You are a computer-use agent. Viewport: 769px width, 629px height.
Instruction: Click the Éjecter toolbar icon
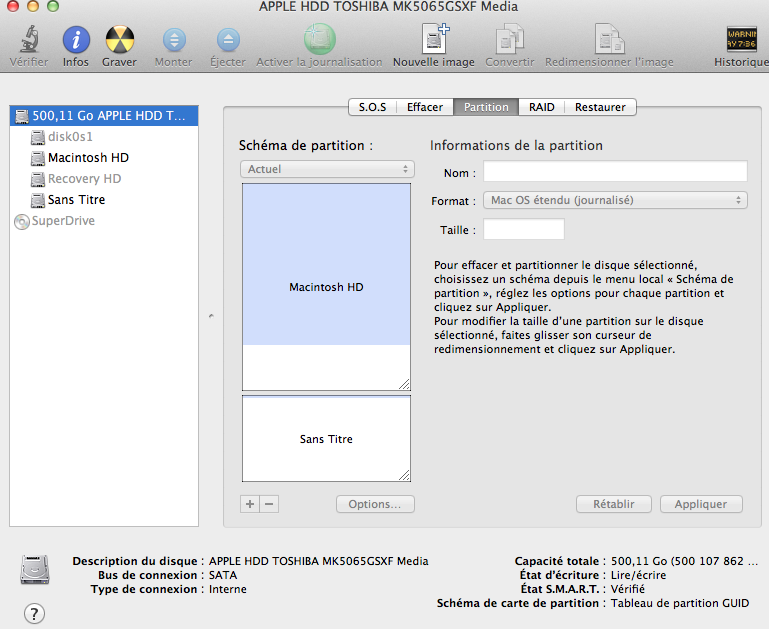(228, 40)
